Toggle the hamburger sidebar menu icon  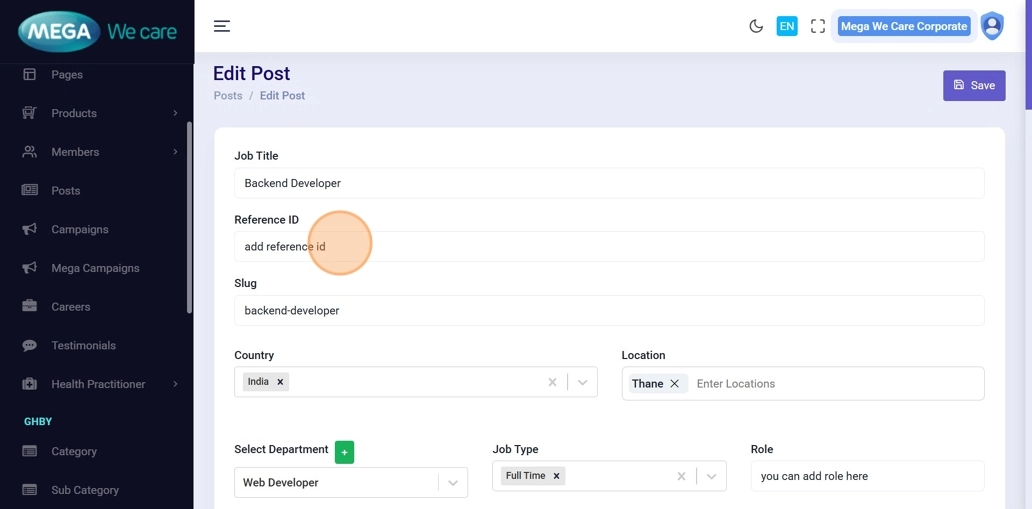pyautogui.click(x=222, y=26)
